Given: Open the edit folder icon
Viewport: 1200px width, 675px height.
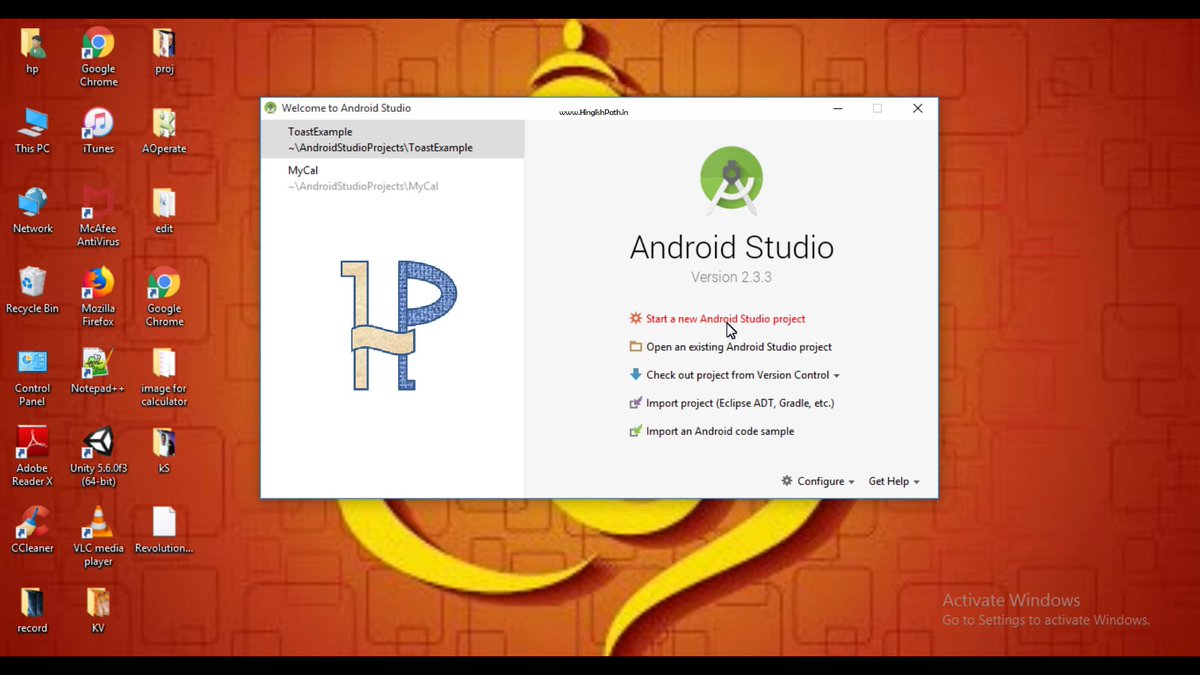Looking at the screenshot, I should pyautogui.click(x=164, y=203).
